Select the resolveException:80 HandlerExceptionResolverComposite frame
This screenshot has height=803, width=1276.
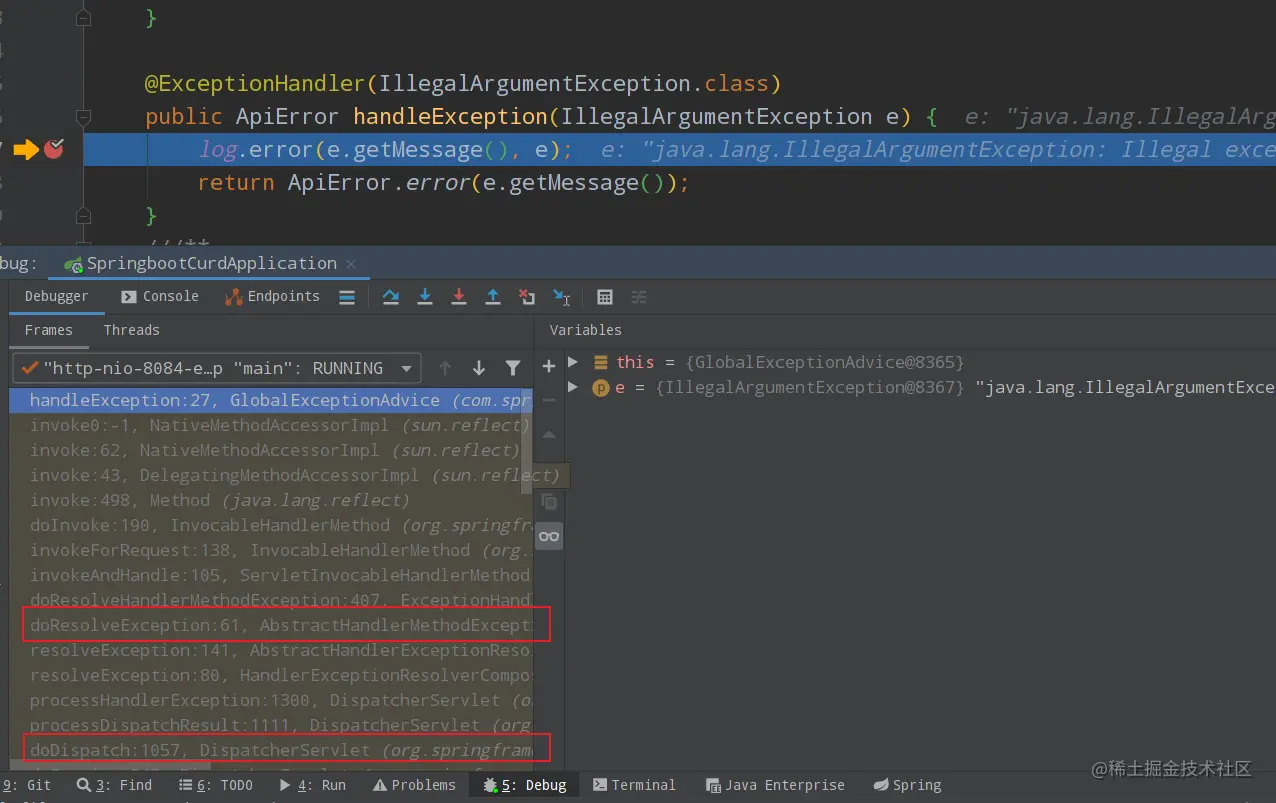point(271,675)
